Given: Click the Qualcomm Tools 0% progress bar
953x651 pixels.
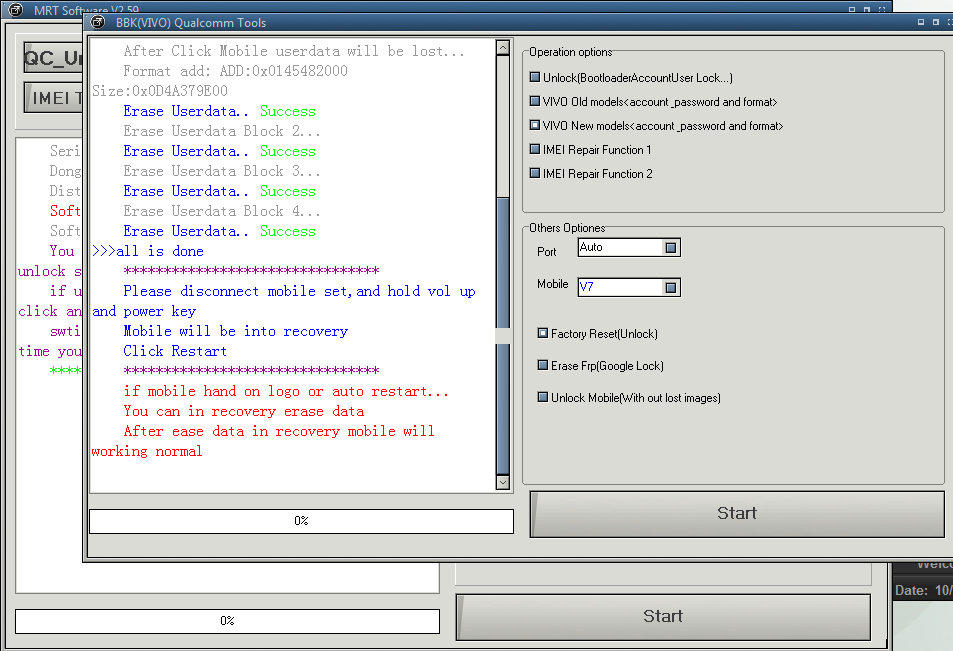Looking at the screenshot, I should pyautogui.click(x=301, y=521).
